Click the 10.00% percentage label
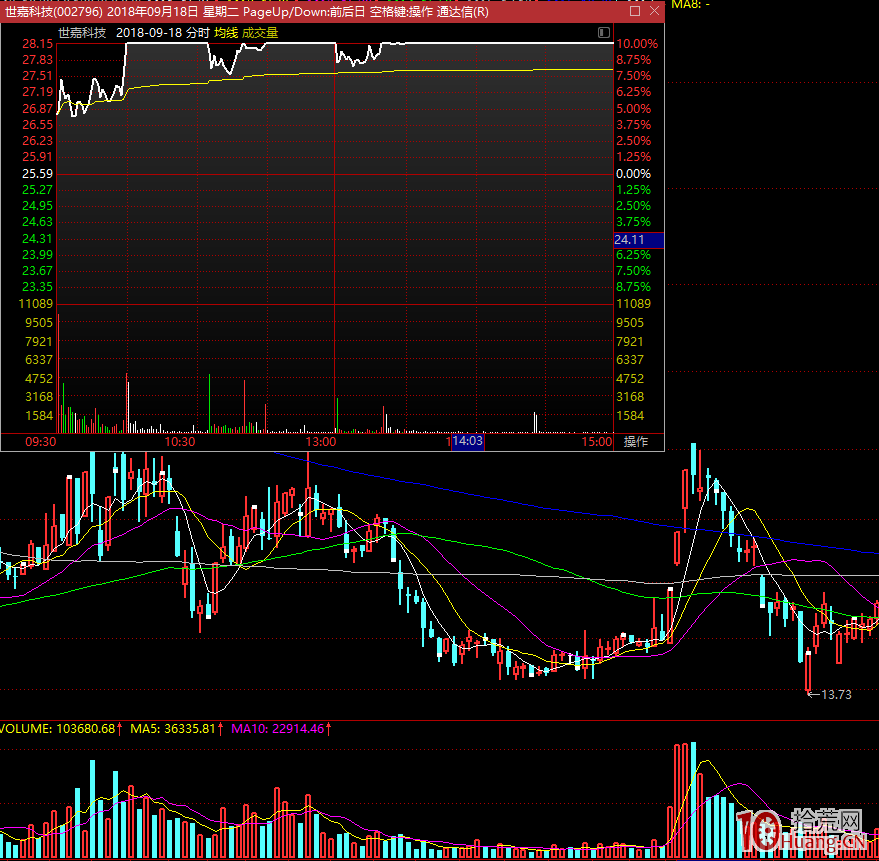 tap(637, 44)
